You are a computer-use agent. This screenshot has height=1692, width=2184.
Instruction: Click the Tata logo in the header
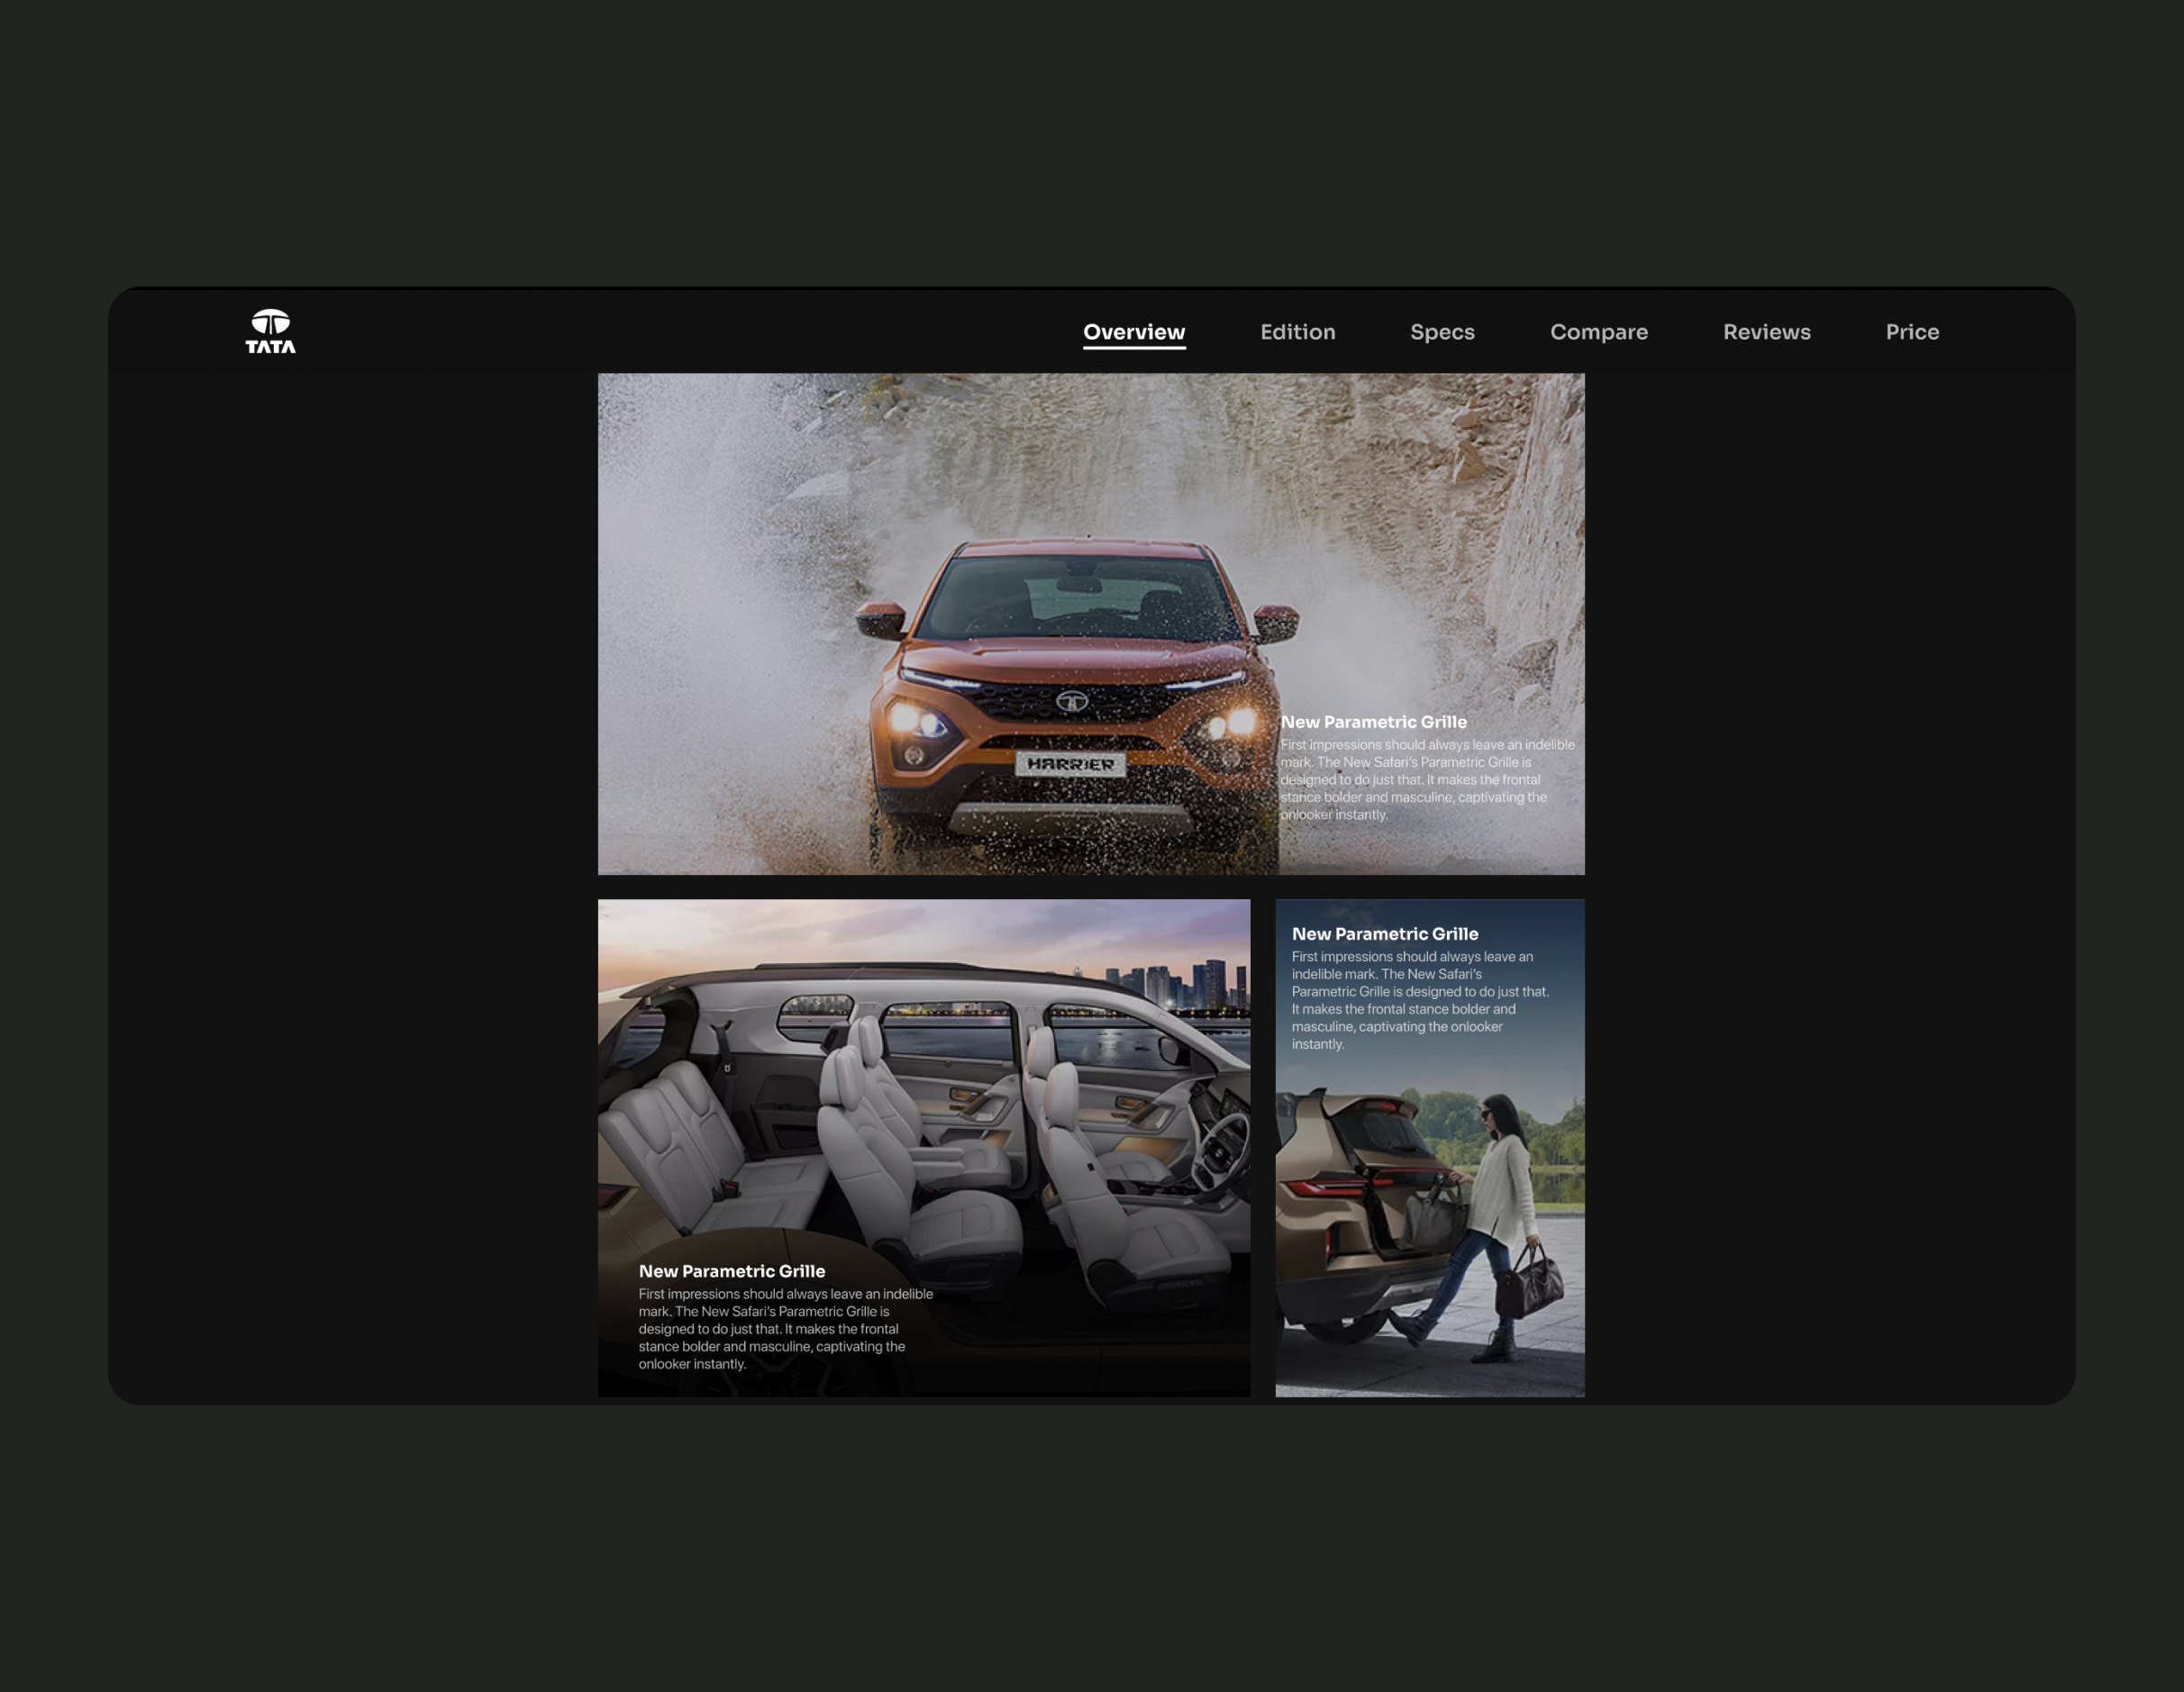tap(270, 331)
